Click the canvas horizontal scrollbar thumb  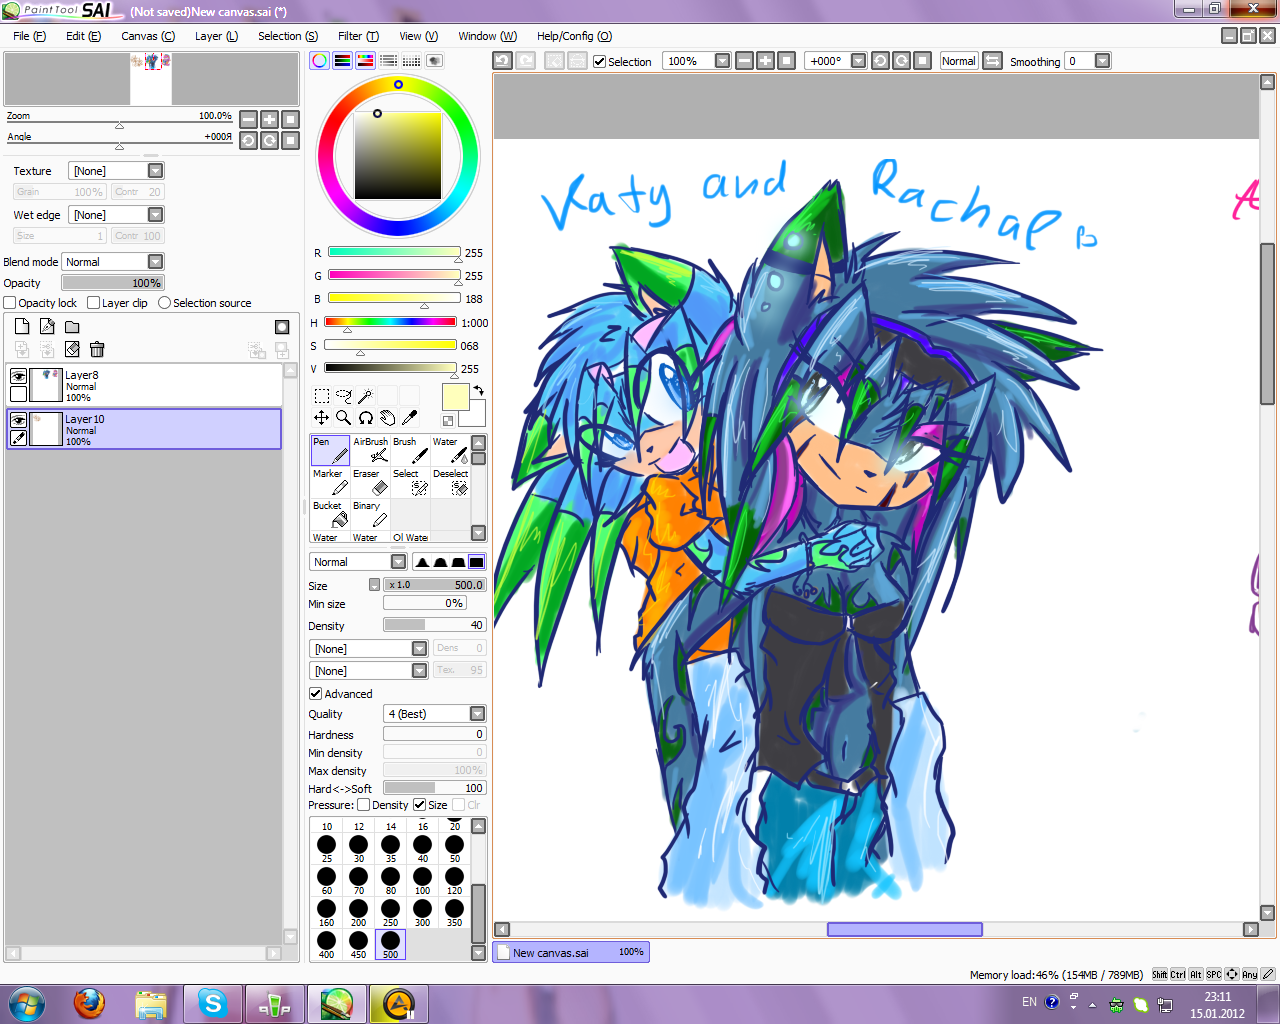[905, 929]
